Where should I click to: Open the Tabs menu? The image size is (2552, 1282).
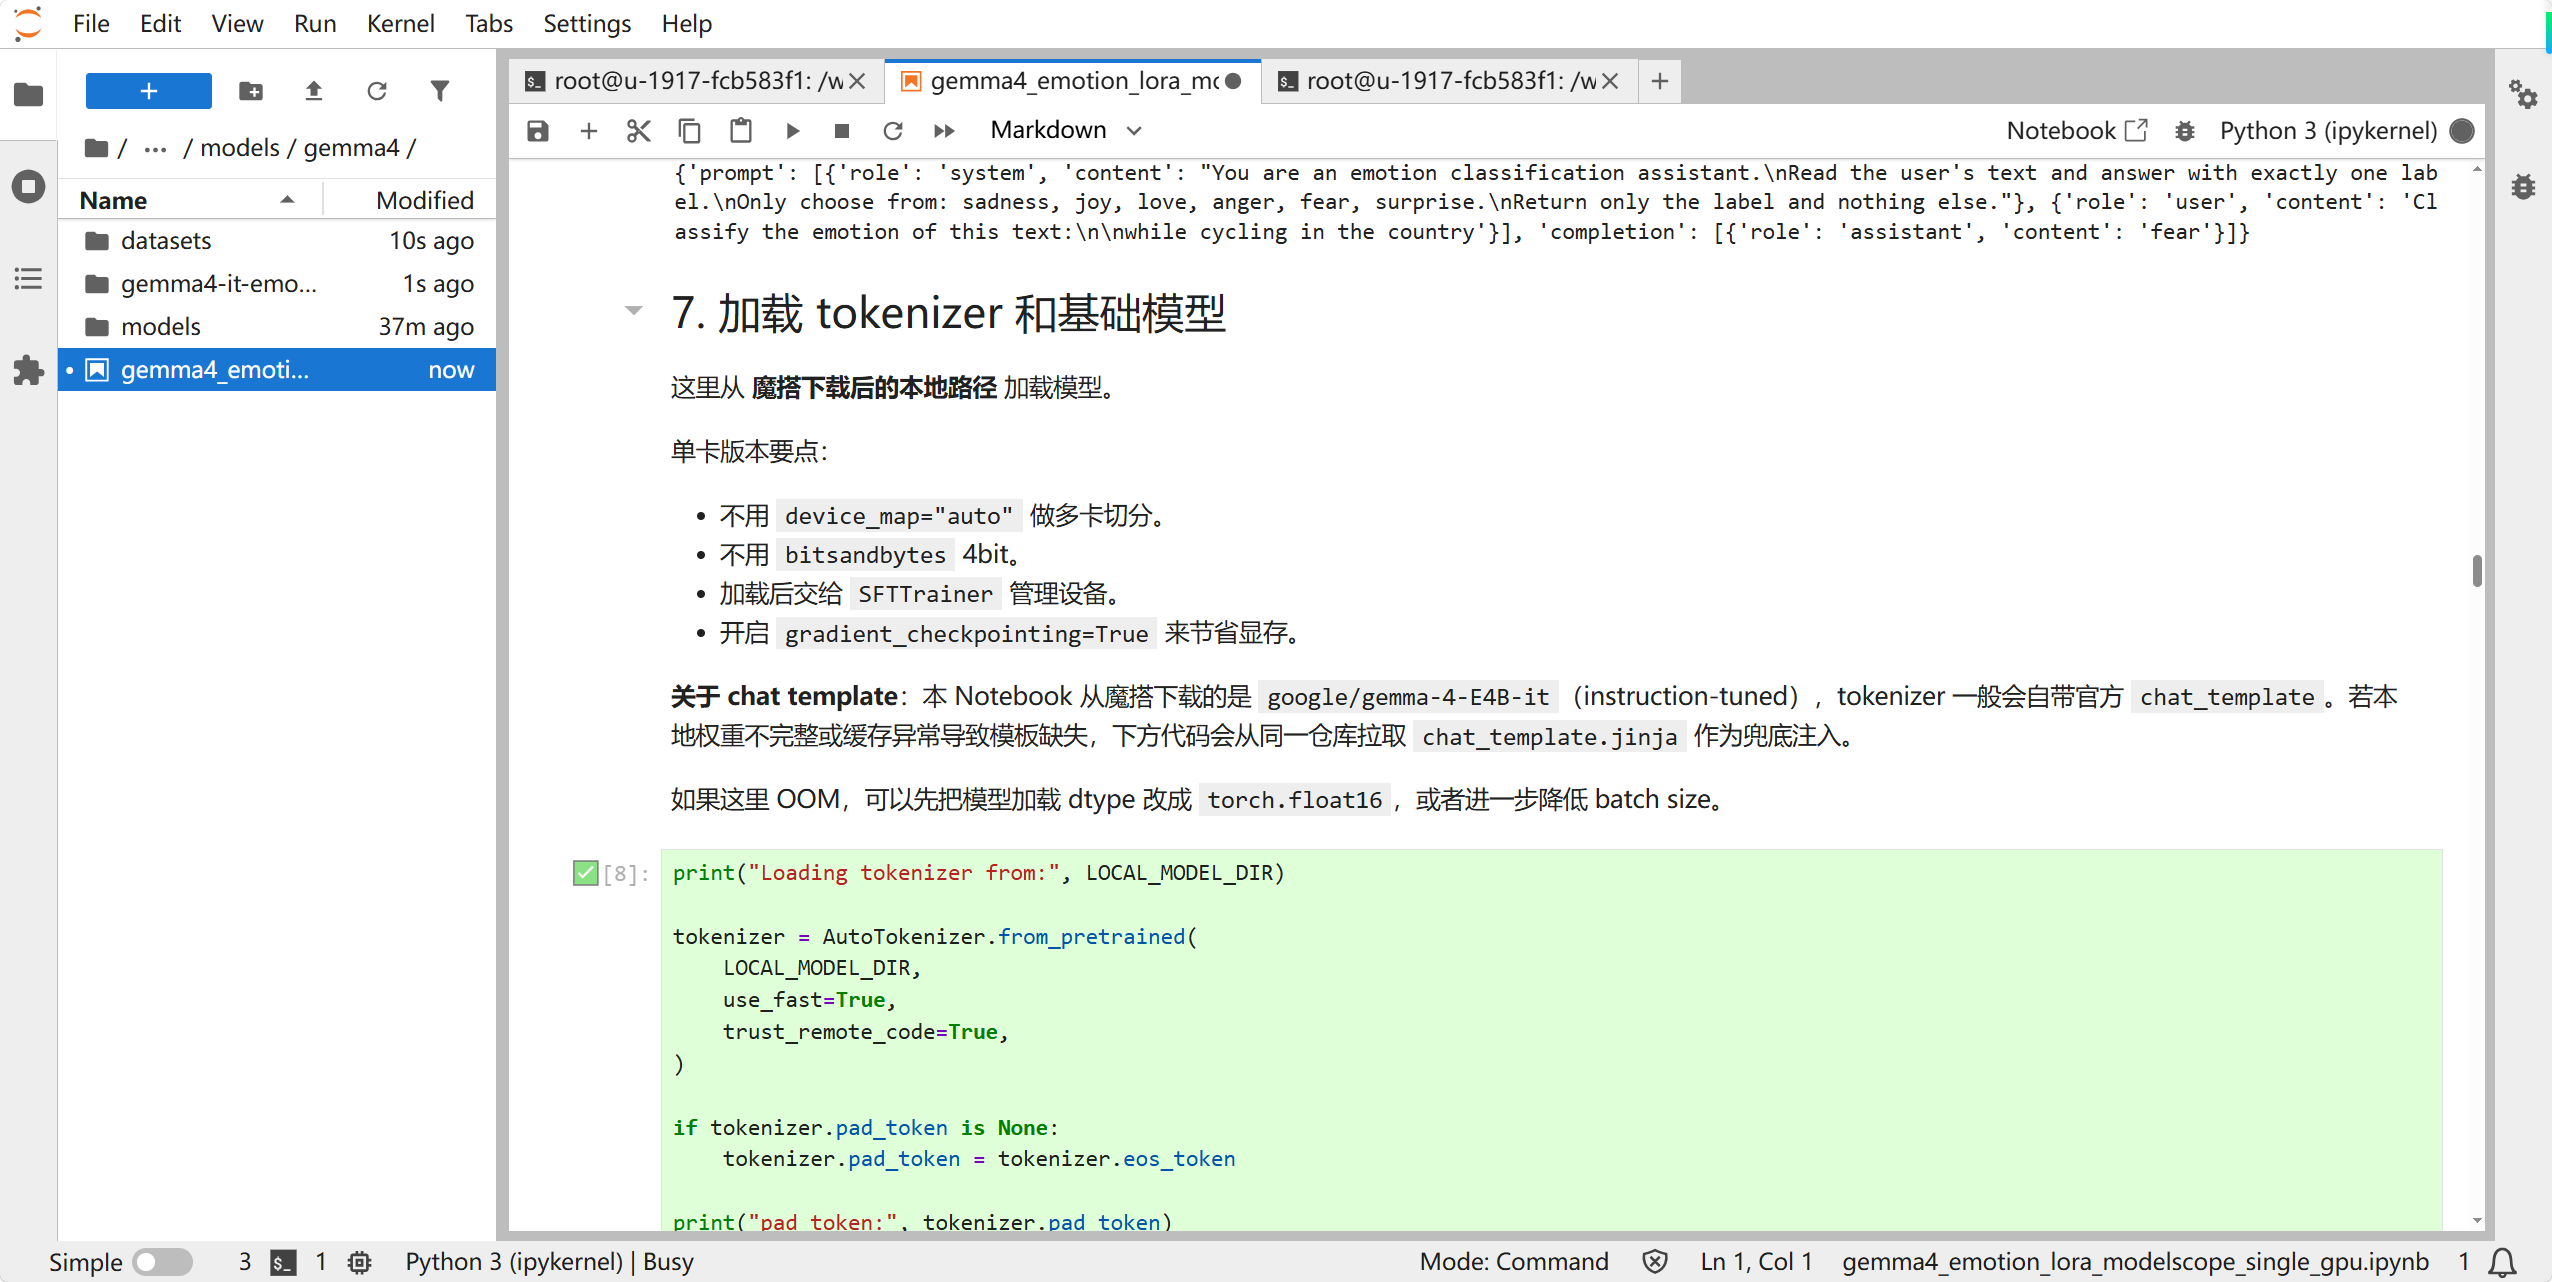click(488, 23)
